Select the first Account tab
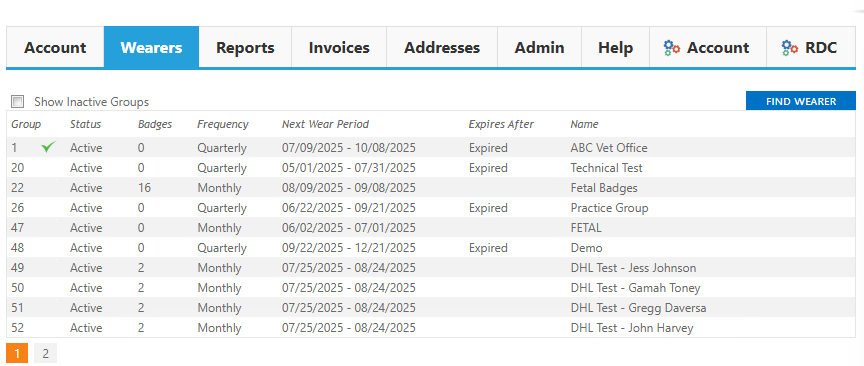864x366 pixels. click(x=55, y=47)
